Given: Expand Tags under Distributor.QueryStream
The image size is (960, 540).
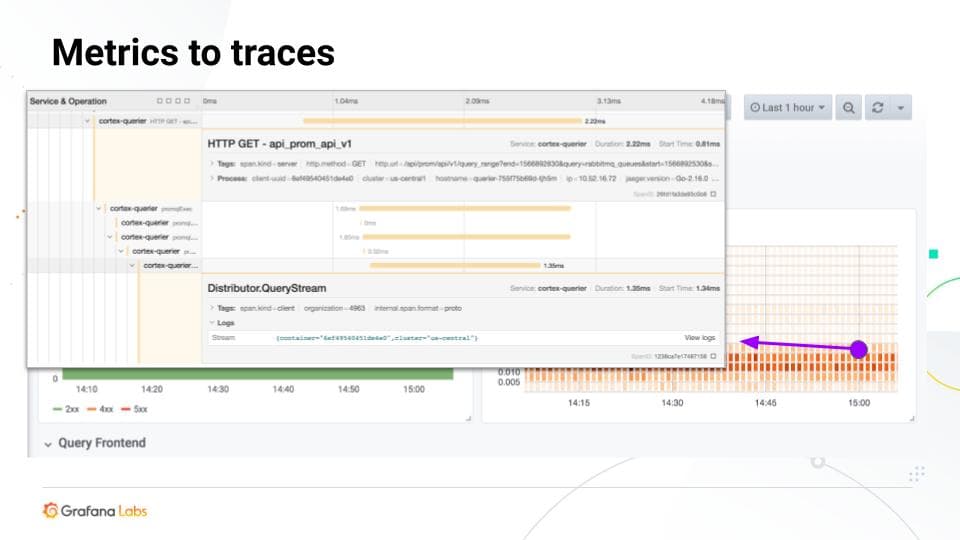Looking at the screenshot, I should pyautogui.click(x=212, y=309).
